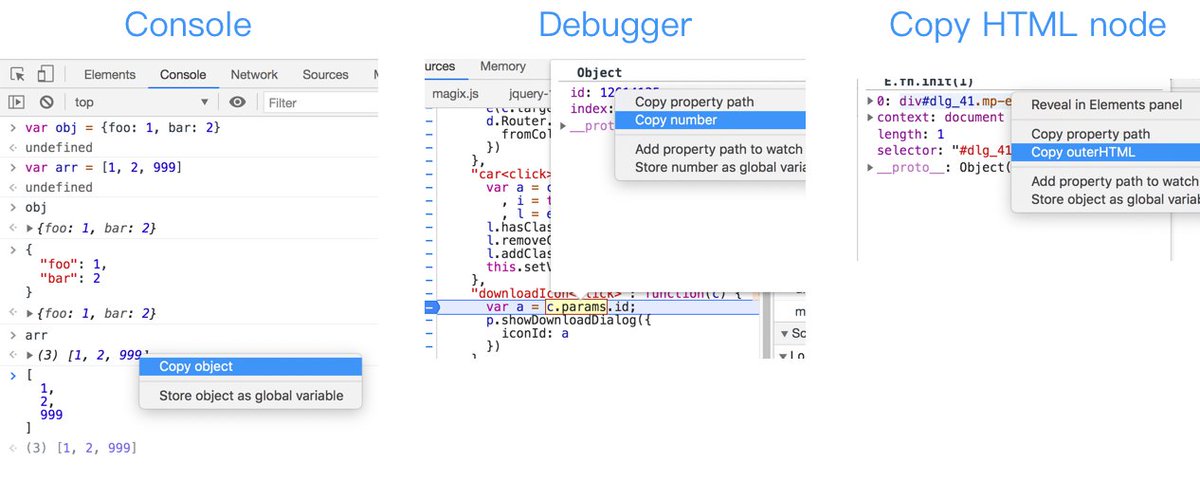Click the d.Router. code line
Image resolution: width=1200 pixels, height=482 pixels.
[518, 120]
